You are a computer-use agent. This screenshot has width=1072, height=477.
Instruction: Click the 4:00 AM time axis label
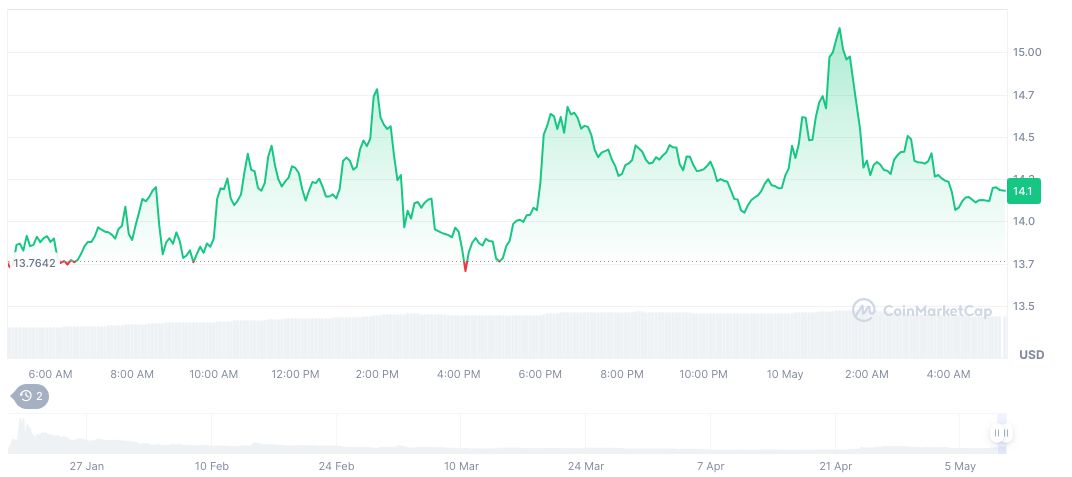949,374
